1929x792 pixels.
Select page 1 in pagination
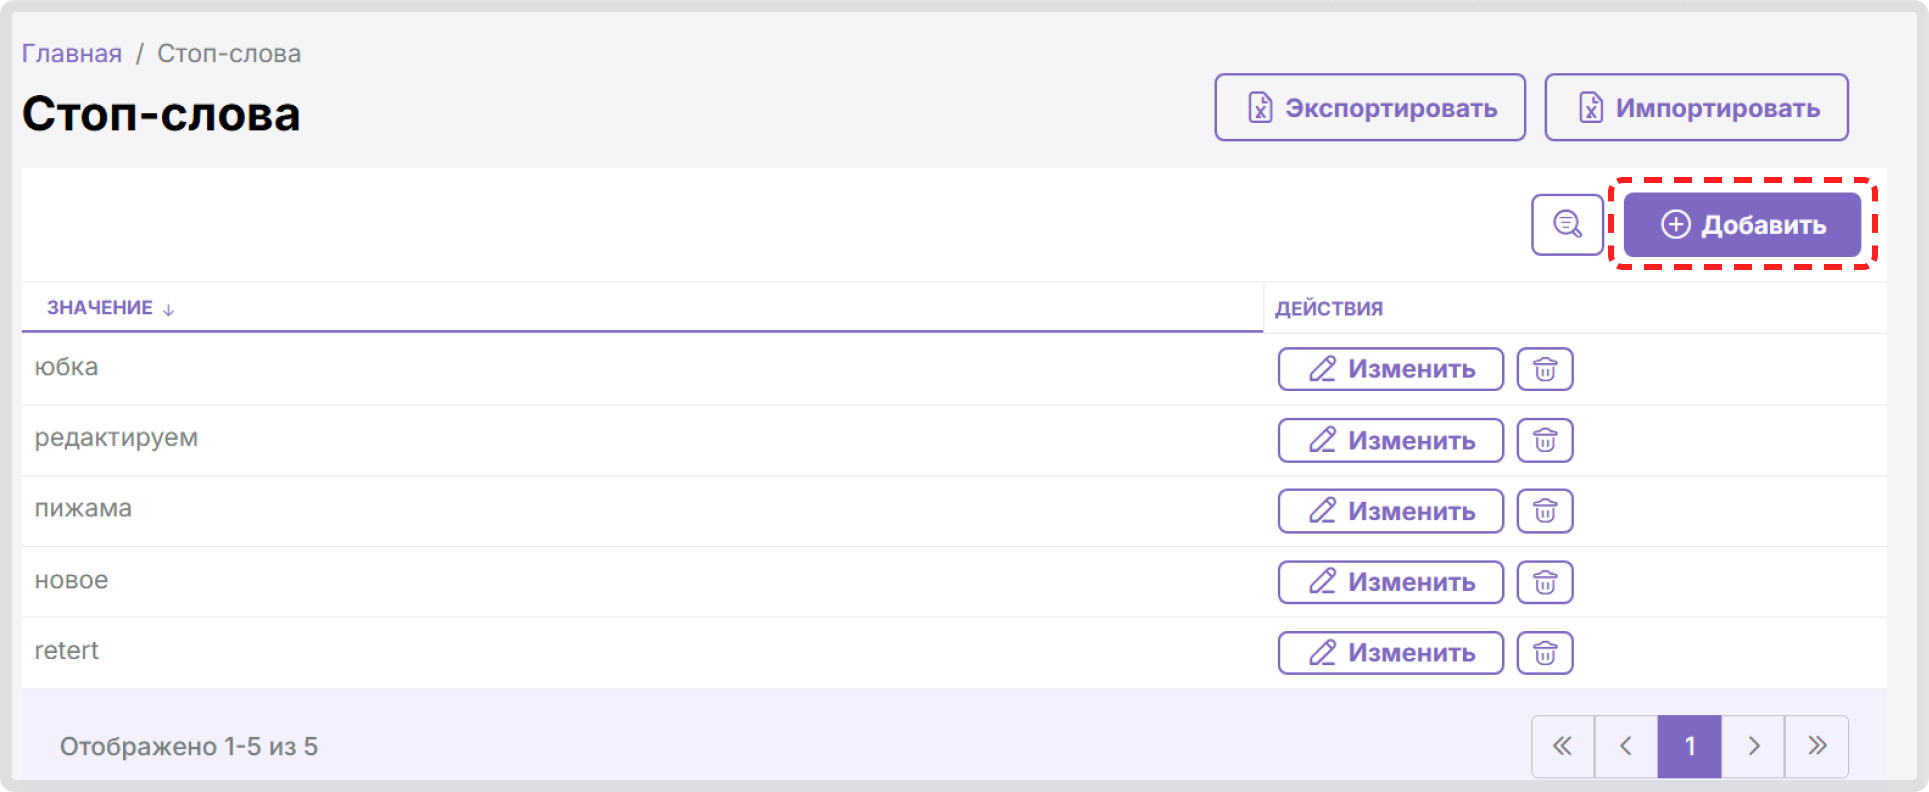1690,746
